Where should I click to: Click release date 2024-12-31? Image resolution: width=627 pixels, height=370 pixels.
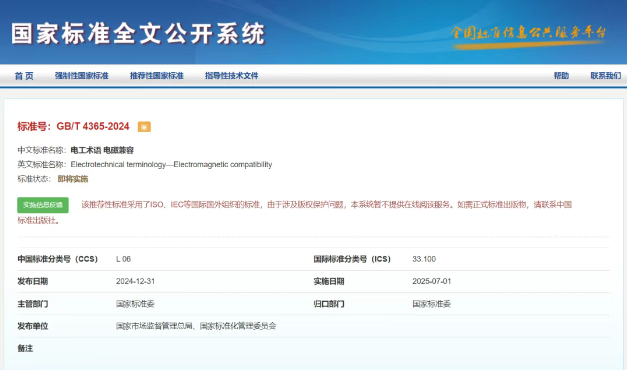(x=136, y=282)
